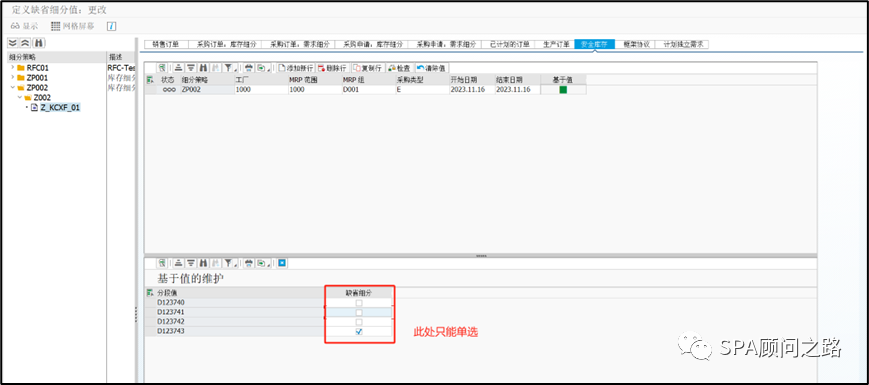Open the export icon in lower grid toolbar
The image size is (869, 385).
click(263, 263)
